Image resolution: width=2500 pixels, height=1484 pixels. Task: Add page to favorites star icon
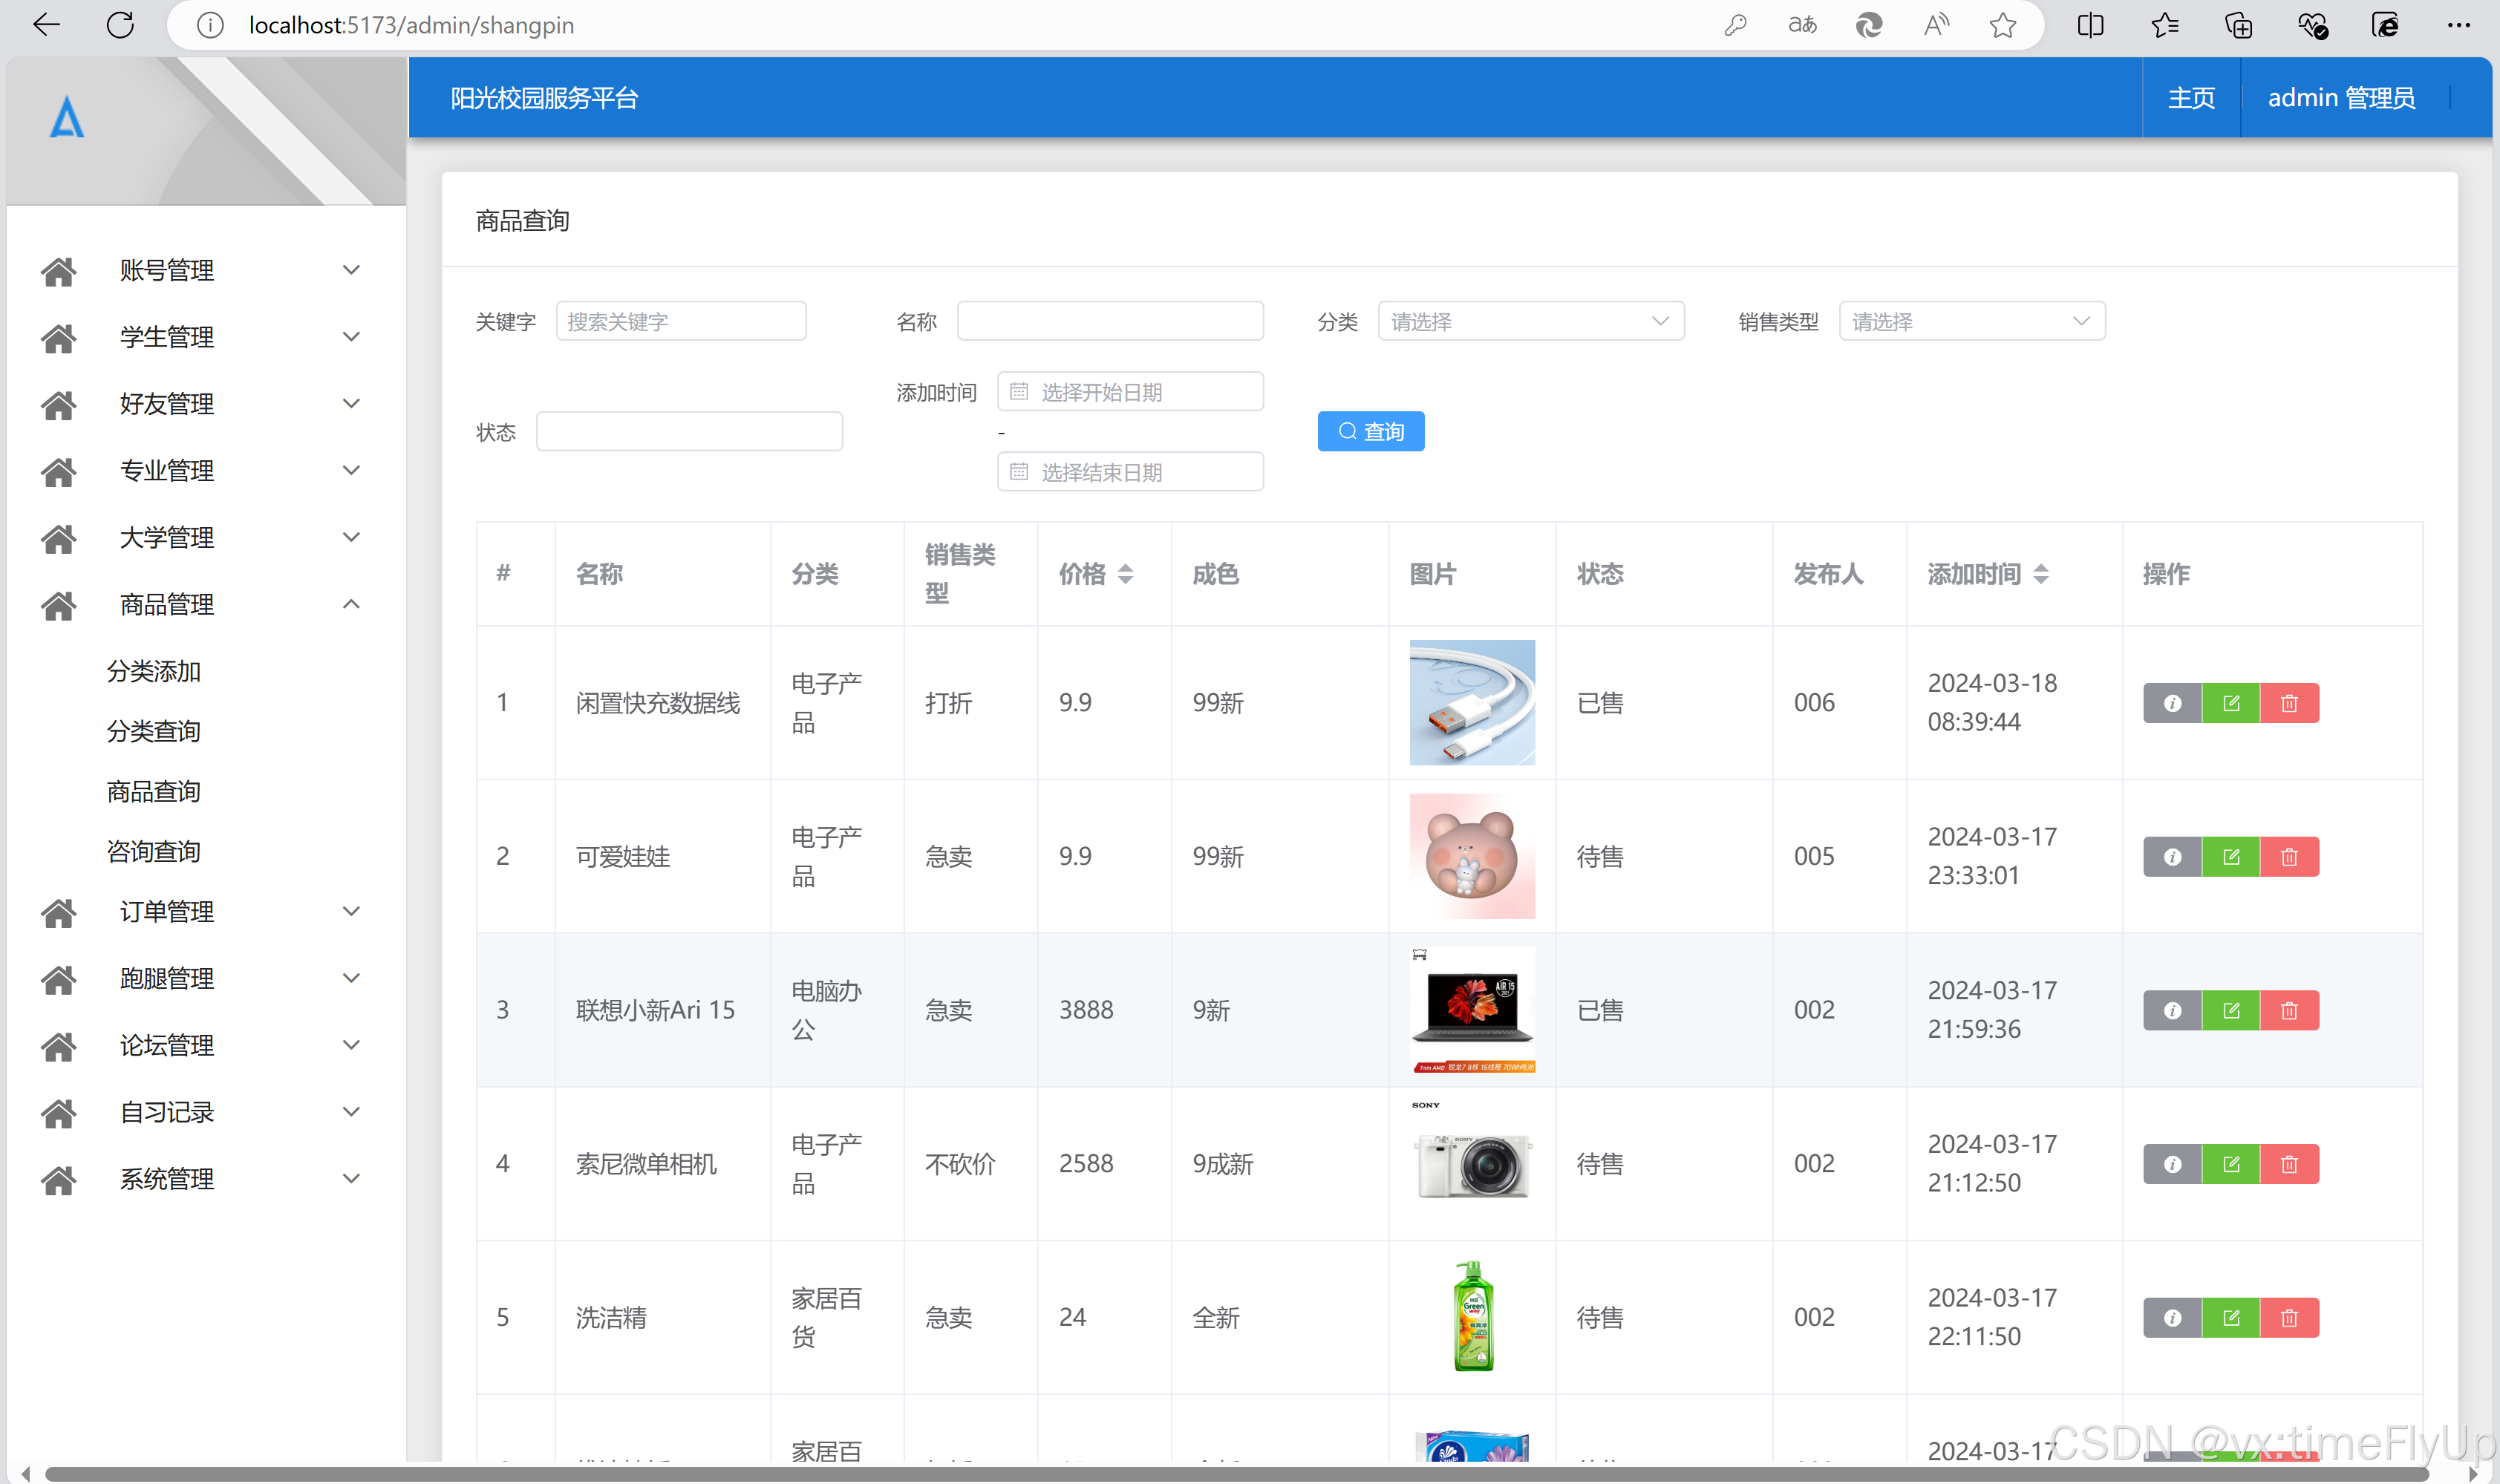point(2002,25)
